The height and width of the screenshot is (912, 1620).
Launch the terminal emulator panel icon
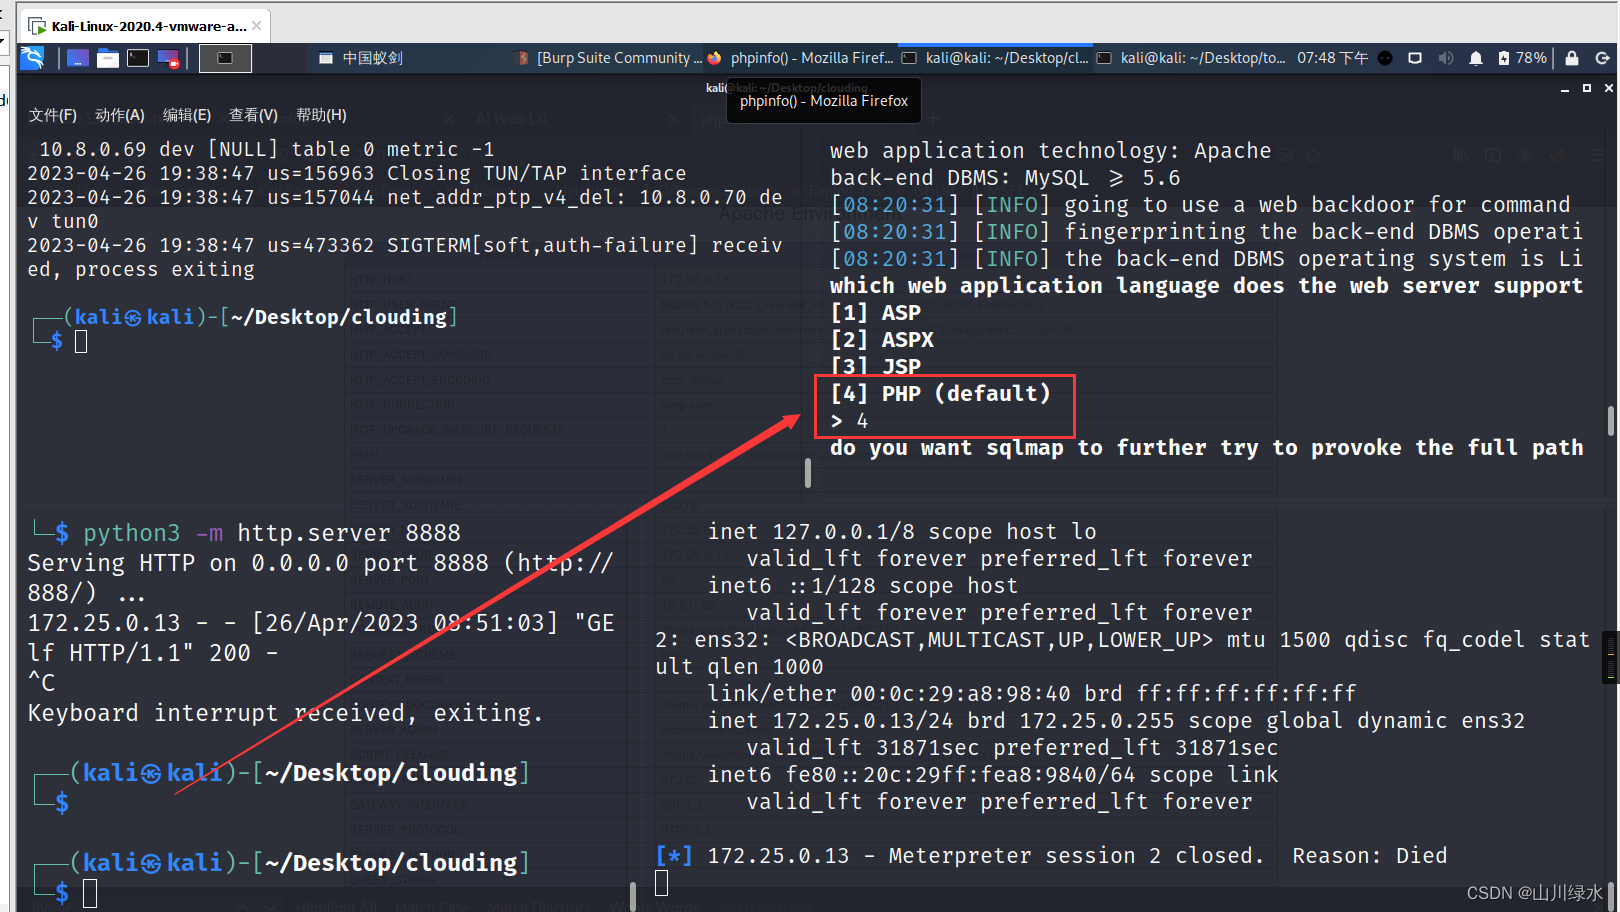pyautogui.click(x=138, y=58)
